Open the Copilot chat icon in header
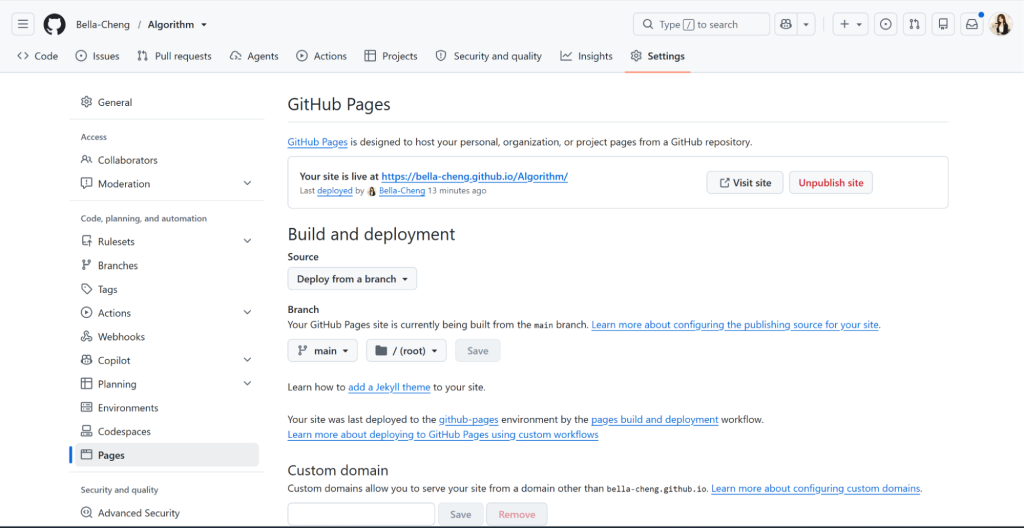The width and height of the screenshot is (1024, 528). tap(786, 24)
